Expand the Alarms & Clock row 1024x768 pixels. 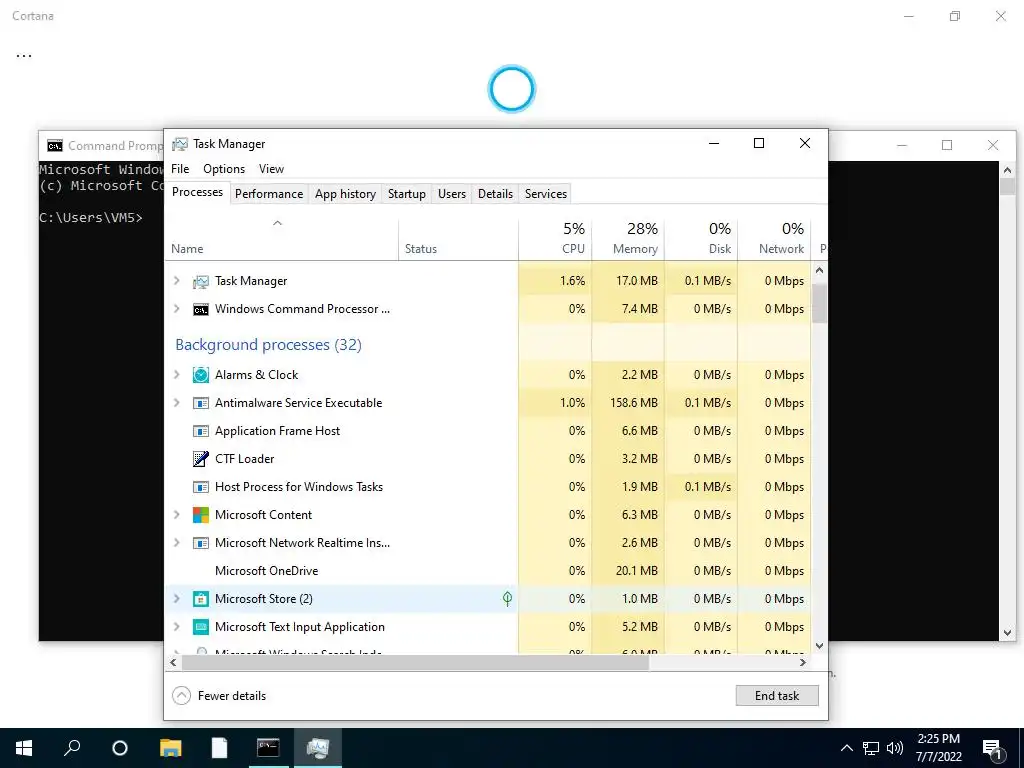tap(176, 375)
